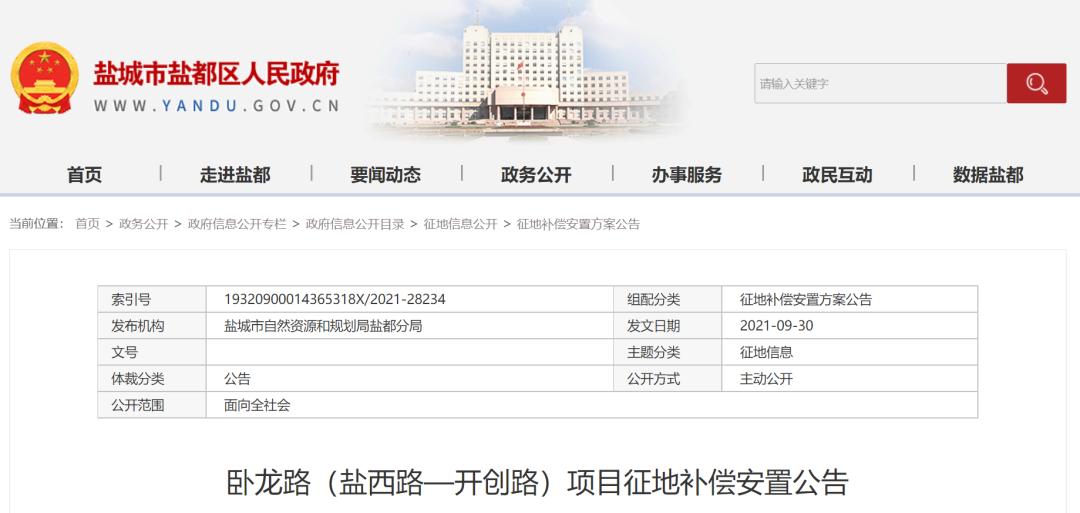Click the 主题分类 label cell
The image size is (1080, 513).
(667, 352)
